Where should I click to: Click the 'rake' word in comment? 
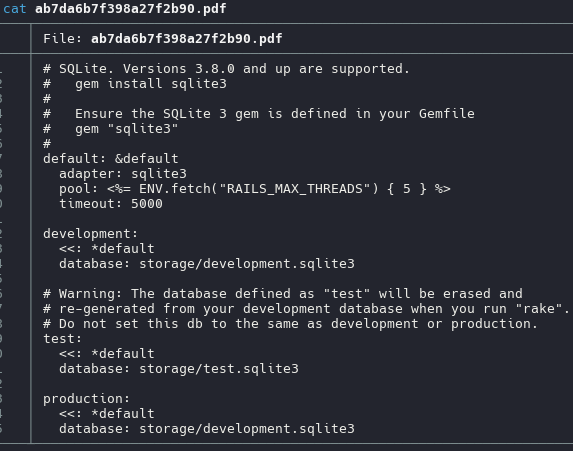(x=539, y=308)
